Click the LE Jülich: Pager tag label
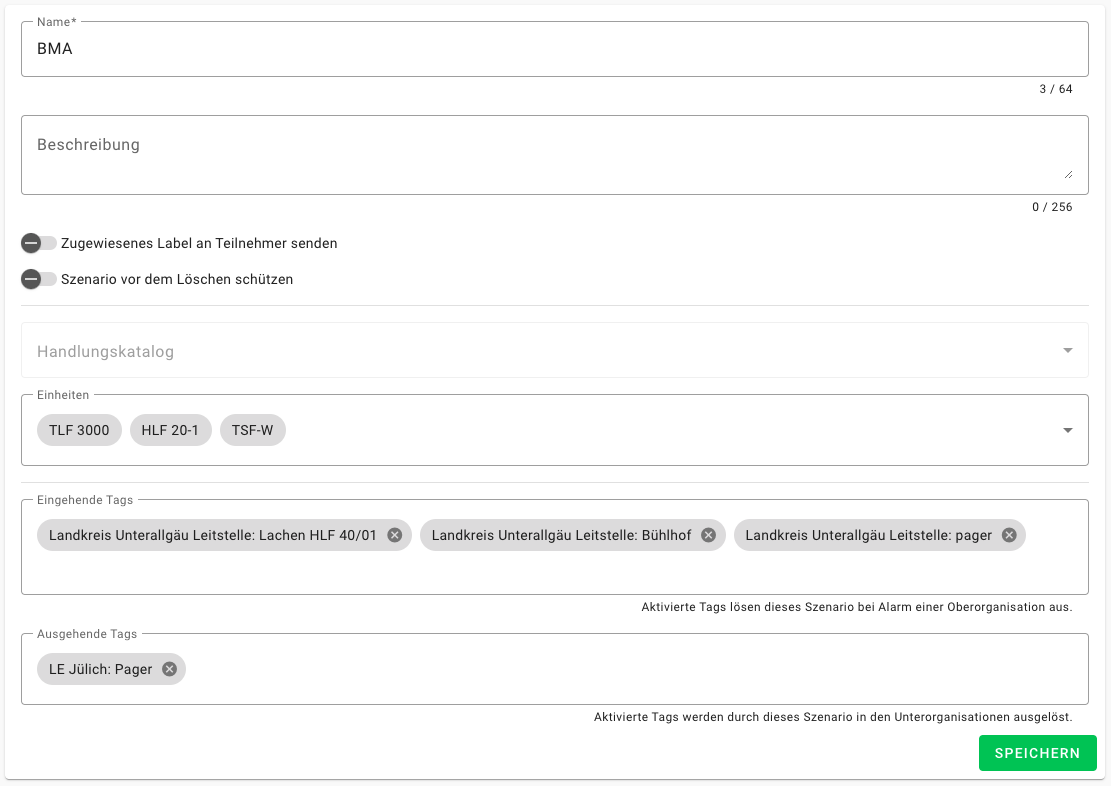 point(100,669)
